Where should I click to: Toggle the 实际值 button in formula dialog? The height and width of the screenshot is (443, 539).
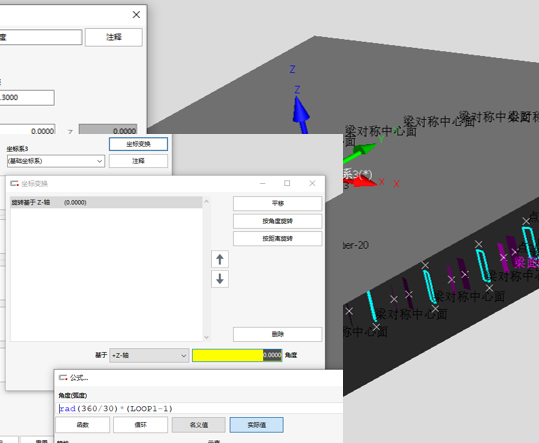click(256, 425)
